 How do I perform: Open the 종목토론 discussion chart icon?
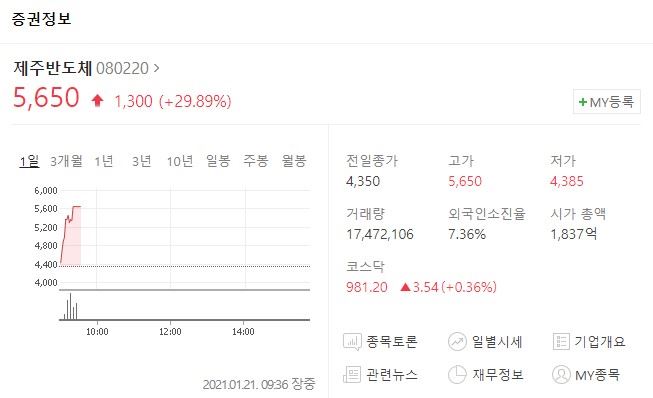(352, 342)
